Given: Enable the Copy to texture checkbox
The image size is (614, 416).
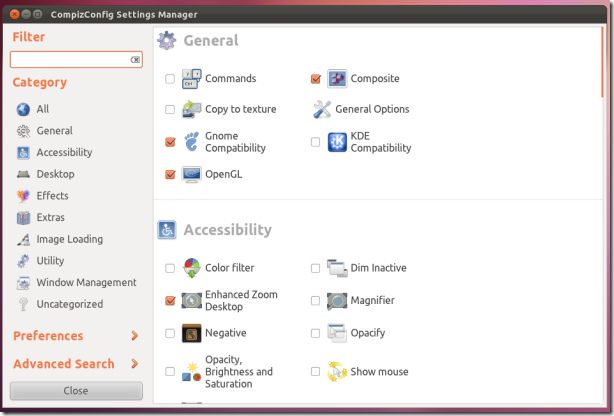Looking at the screenshot, I should tap(170, 109).
